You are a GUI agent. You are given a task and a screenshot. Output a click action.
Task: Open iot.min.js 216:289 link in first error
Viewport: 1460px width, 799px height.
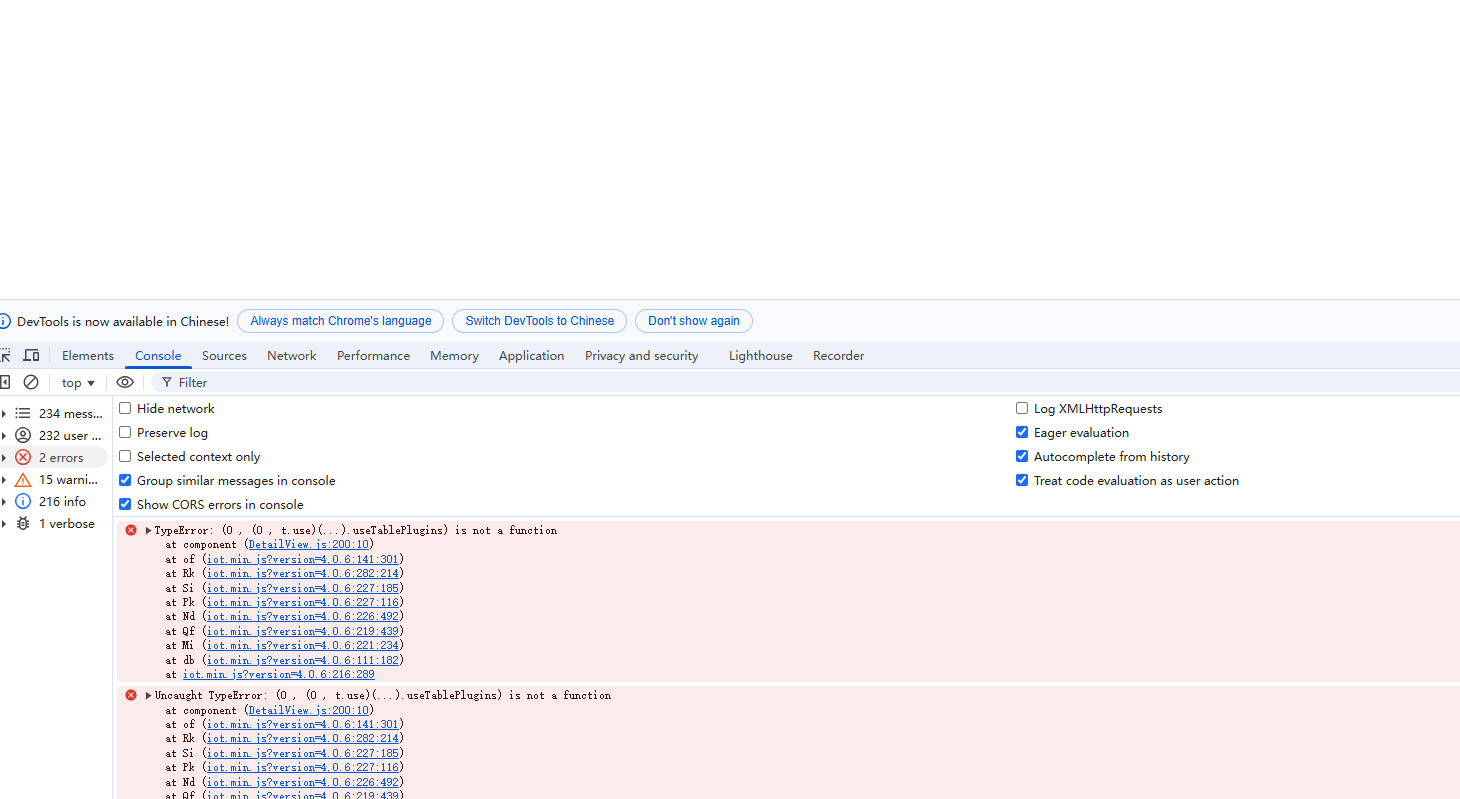pos(278,675)
